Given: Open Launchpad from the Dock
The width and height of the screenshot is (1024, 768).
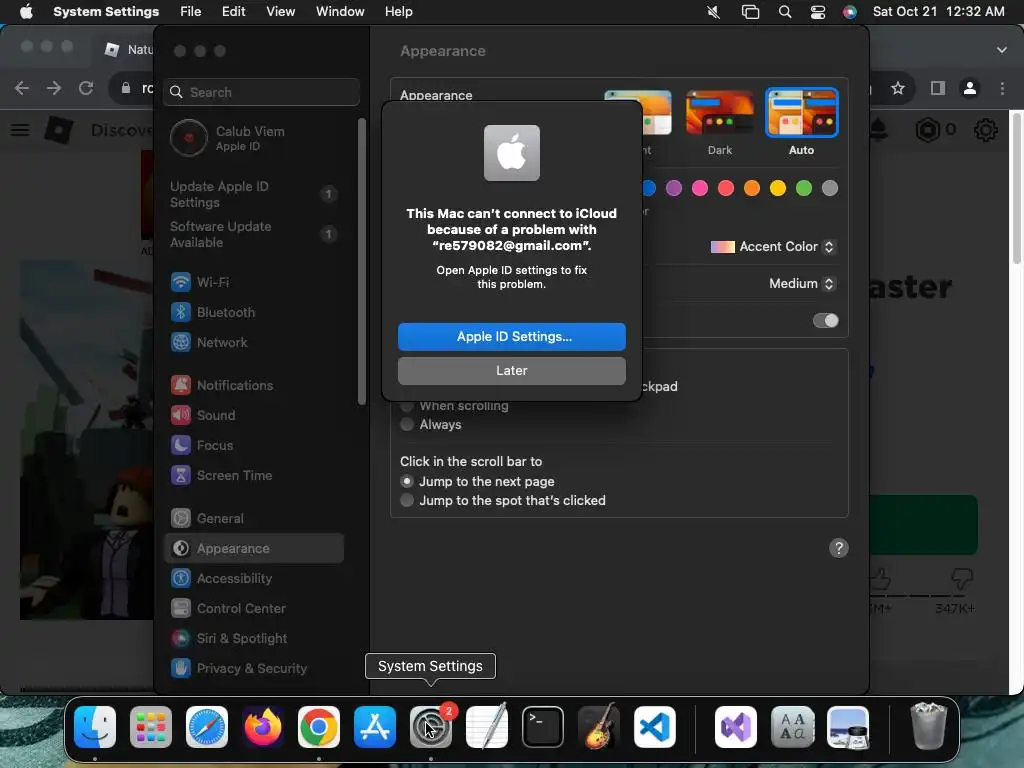Looking at the screenshot, I should tap(151, 727).
